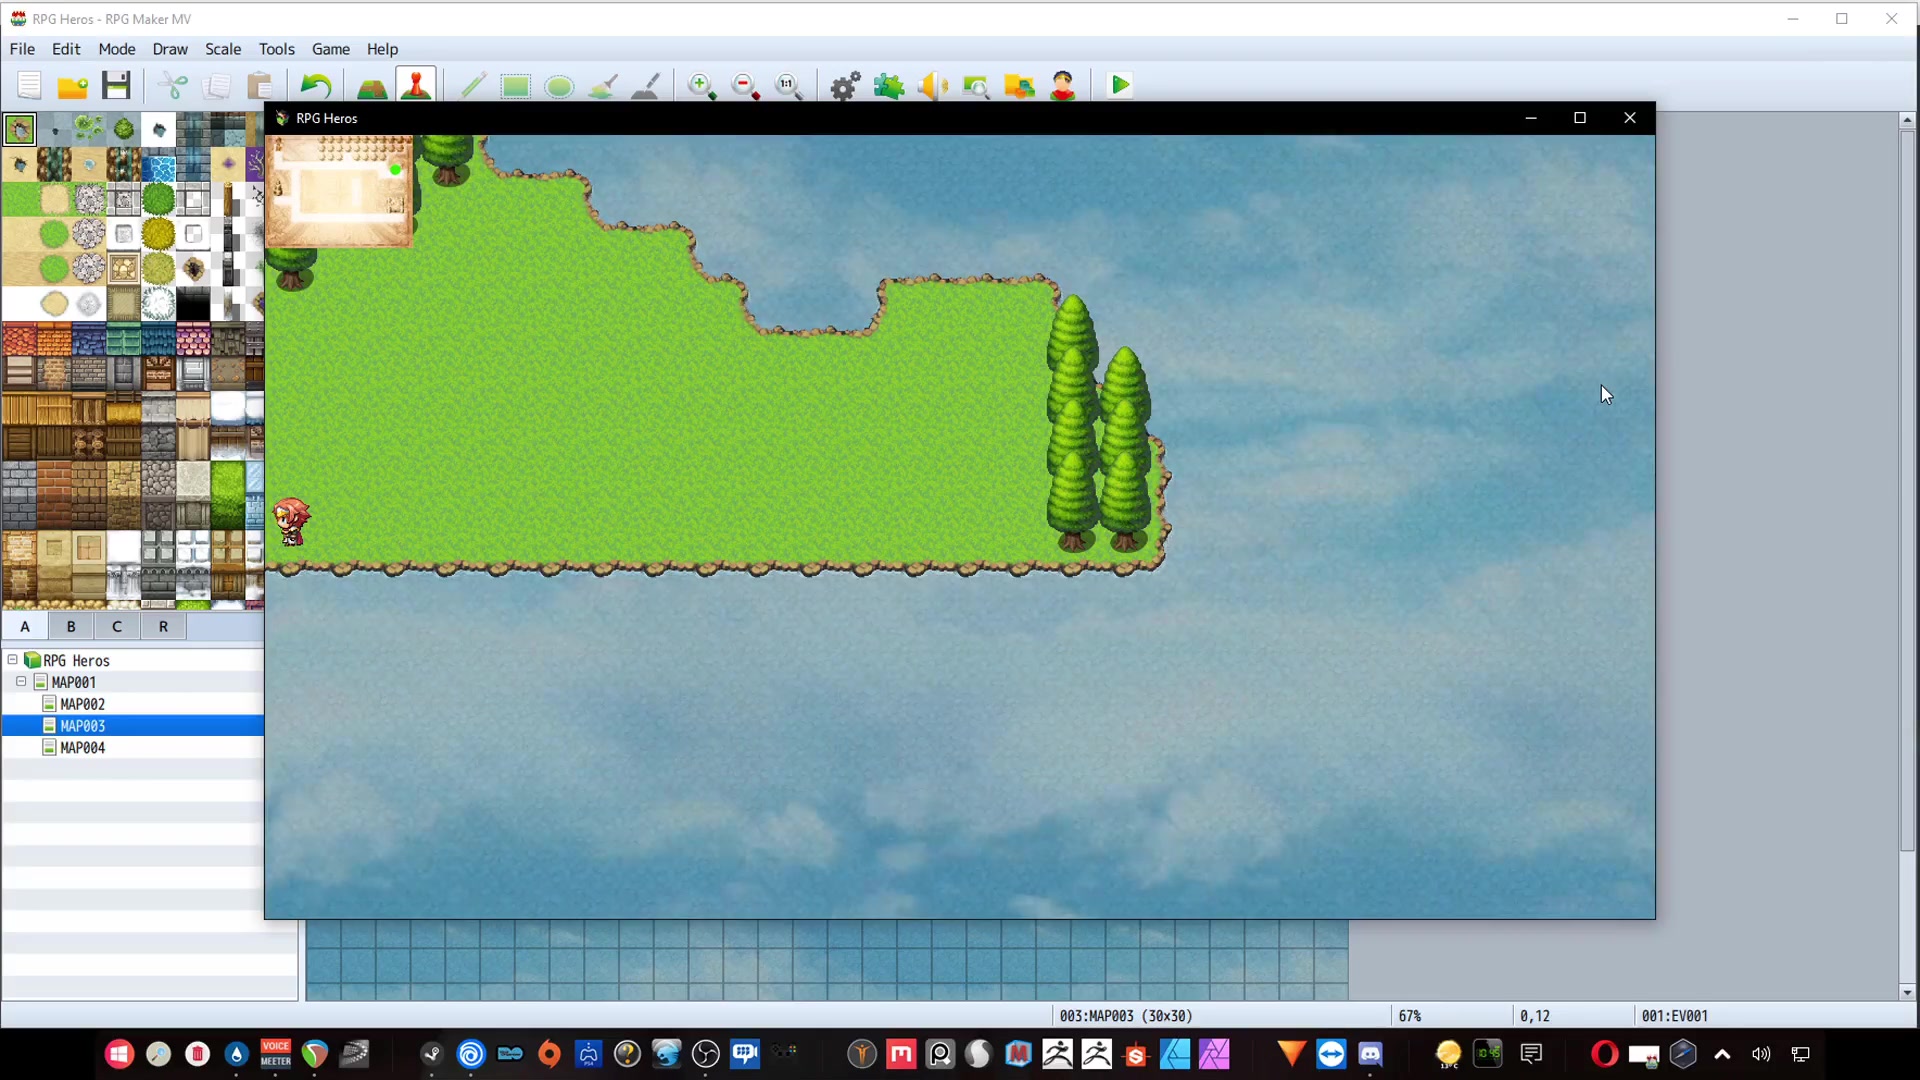Select MAP003 in the map tree

(82, 727)
